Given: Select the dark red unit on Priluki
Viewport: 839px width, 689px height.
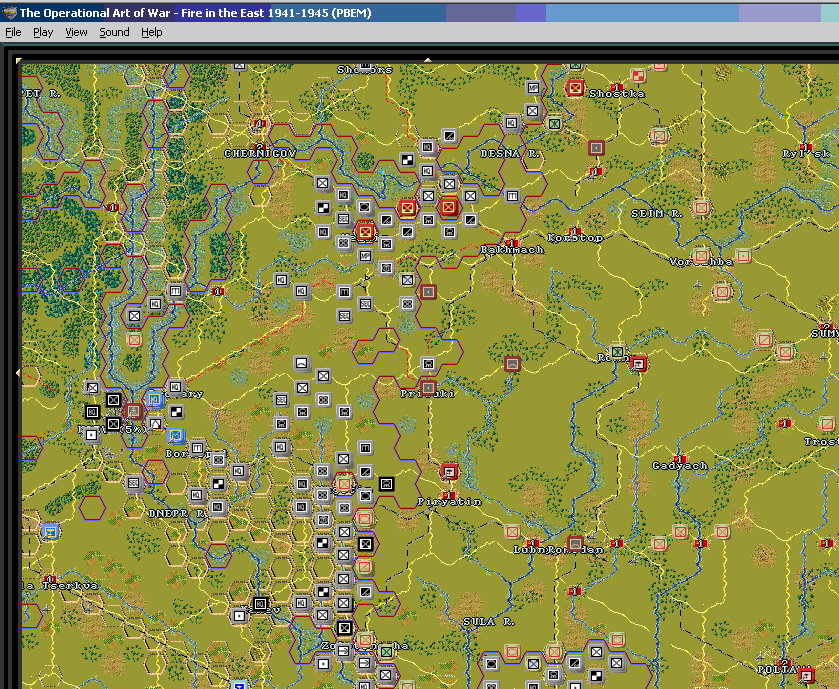Looking at the screenshot, I should point(428,387).
